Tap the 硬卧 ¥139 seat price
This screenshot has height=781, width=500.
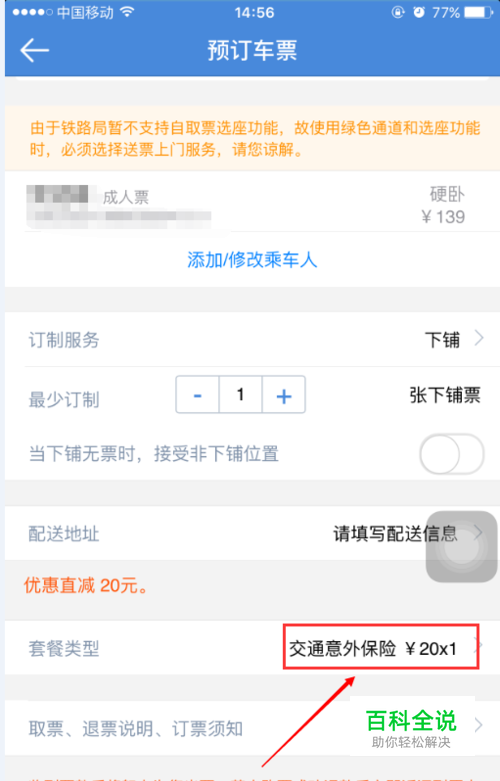pos(443,205)
